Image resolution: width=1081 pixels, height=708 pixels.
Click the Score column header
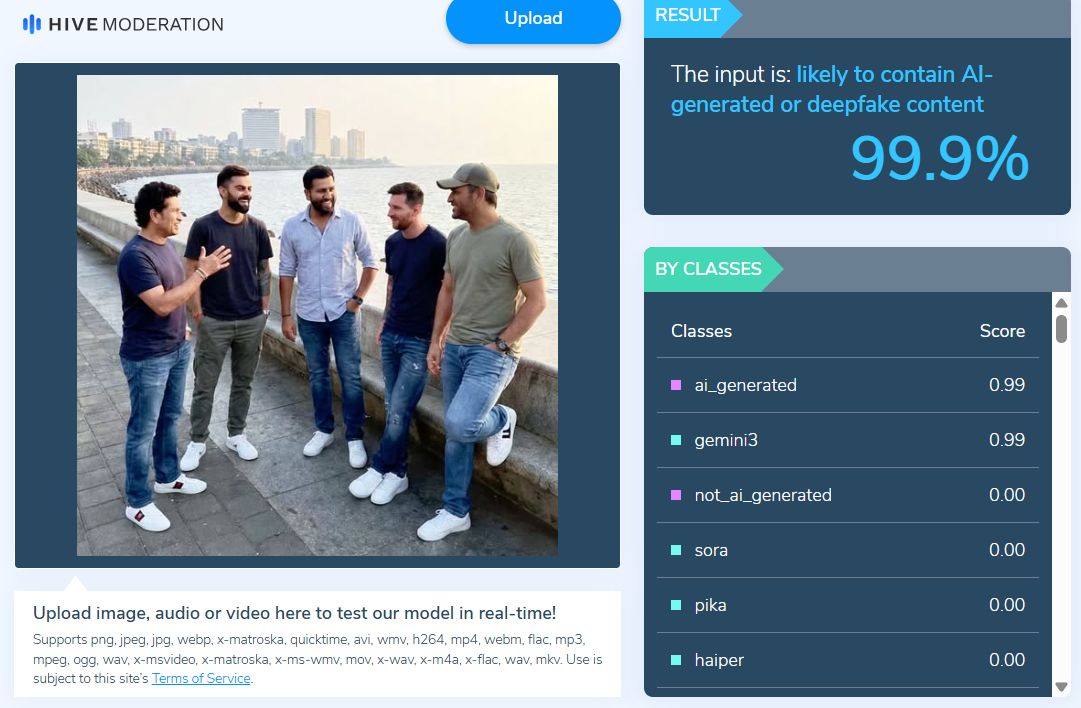(x=1002, y=331)
